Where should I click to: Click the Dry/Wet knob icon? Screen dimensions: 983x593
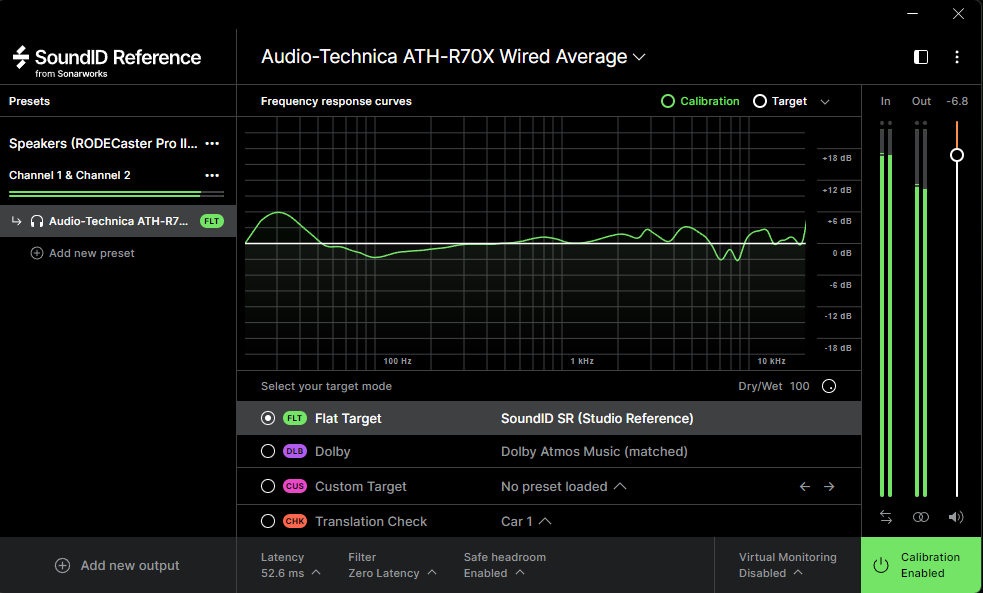828,387
